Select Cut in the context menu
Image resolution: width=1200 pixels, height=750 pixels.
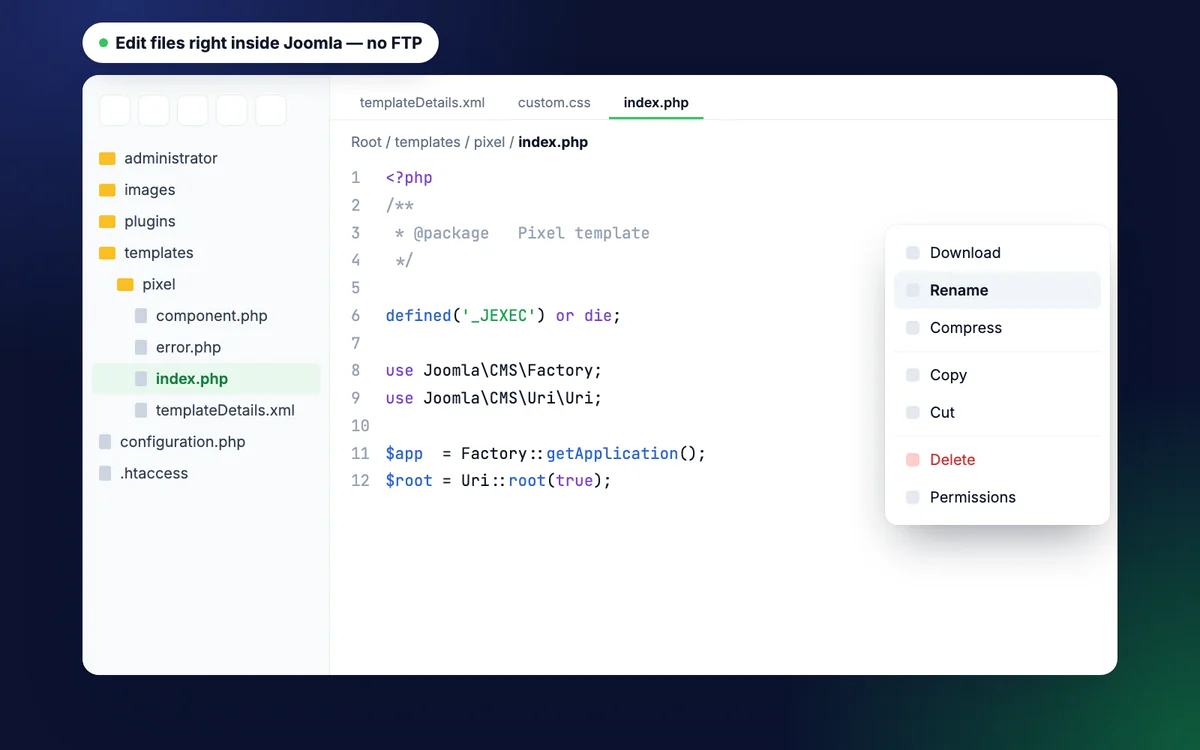pos(997,412)
